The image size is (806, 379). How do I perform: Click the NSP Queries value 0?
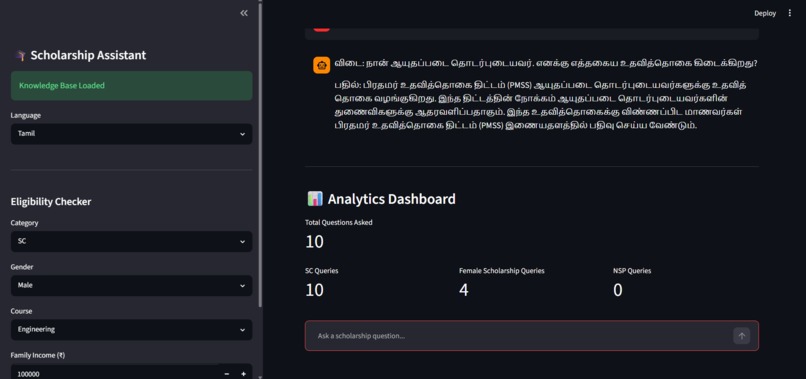point(617,290)
